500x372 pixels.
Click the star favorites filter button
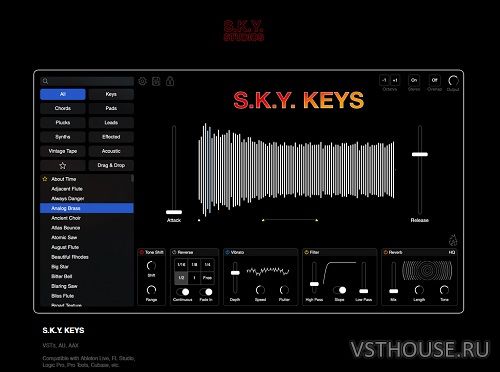coord(63,165)
